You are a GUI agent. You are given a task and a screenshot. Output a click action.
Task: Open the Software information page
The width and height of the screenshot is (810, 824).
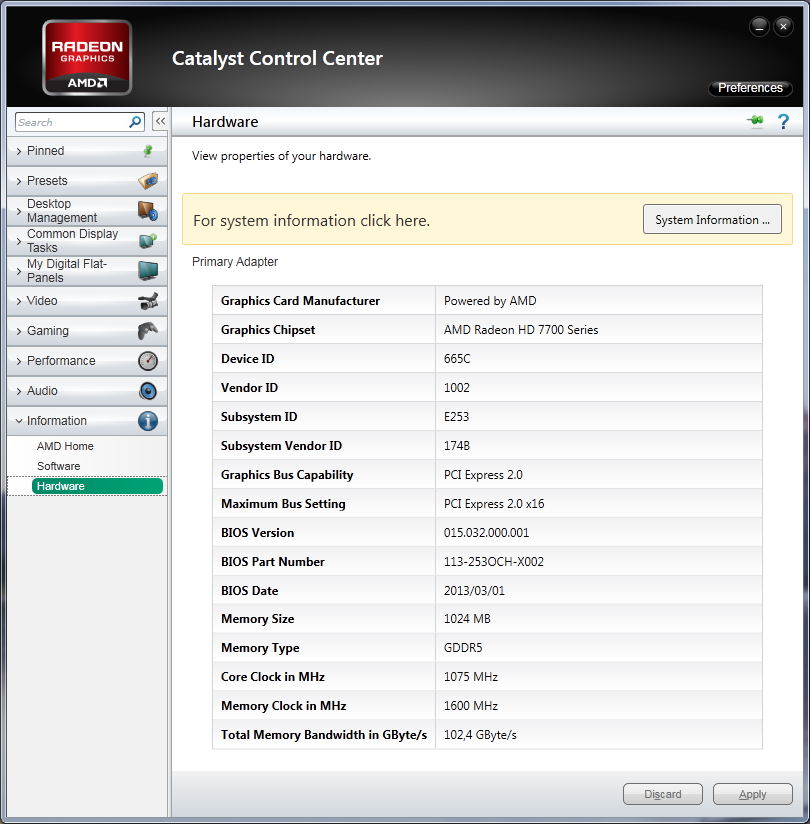(x=58, y=466)
